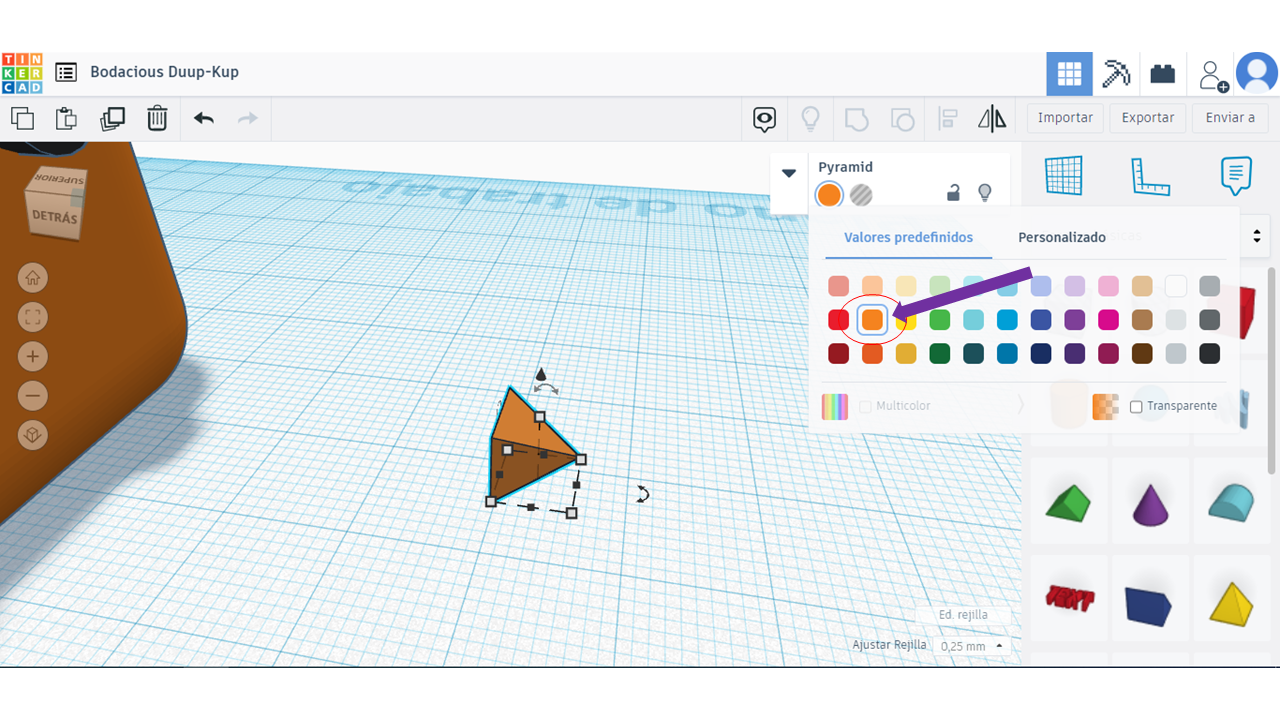Click the Tinkercad logo
1280x720 pixels.
click(x=22, y=73)
